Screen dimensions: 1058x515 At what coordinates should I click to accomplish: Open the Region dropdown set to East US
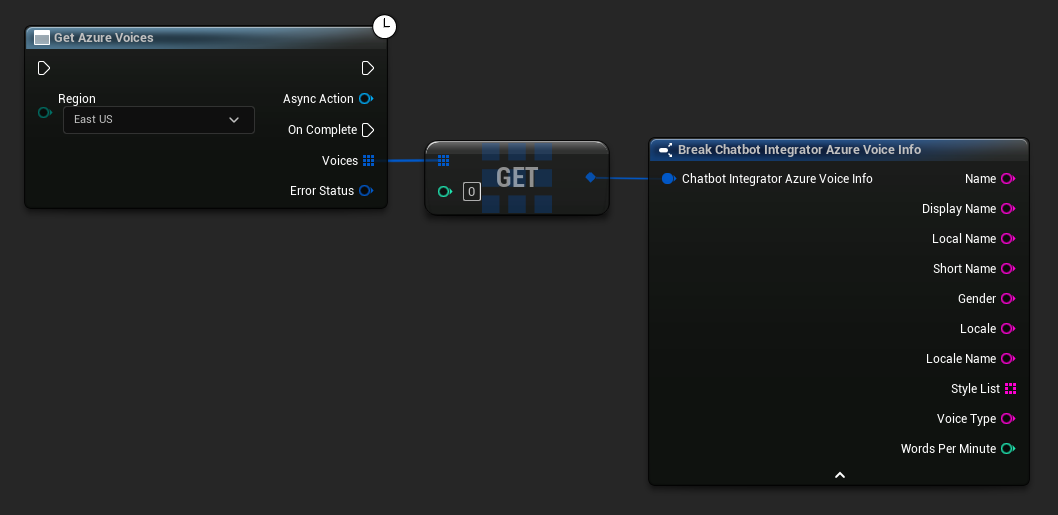pos(158,120)
